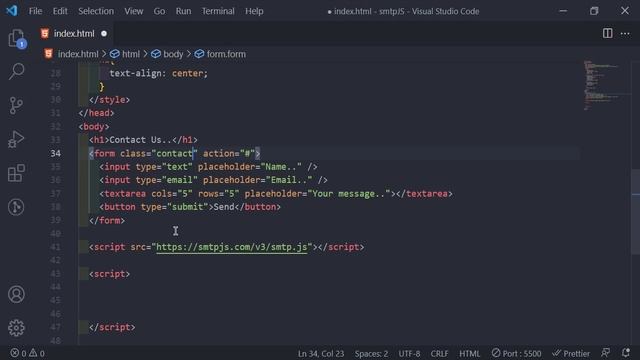Screen dimensions: 640x360
Task: Click the Send button text on line 38
Action: coord(224,207)
